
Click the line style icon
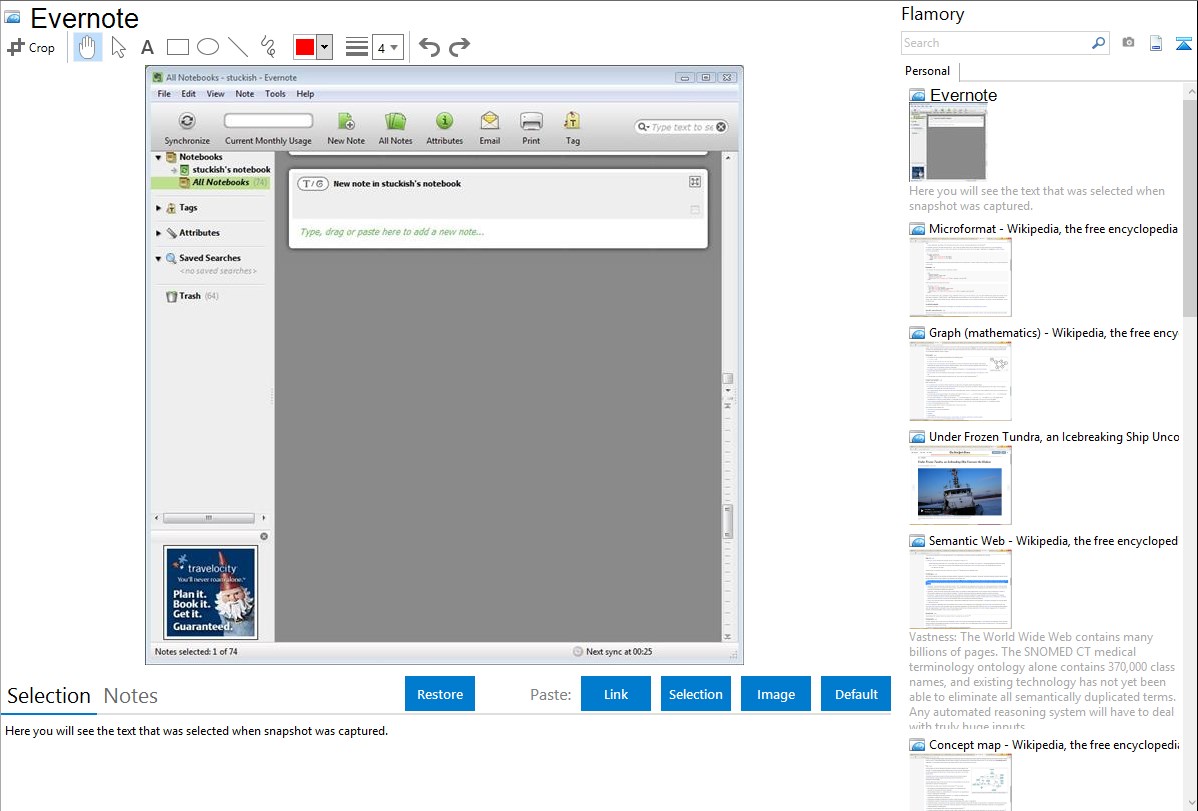point(357,47)
